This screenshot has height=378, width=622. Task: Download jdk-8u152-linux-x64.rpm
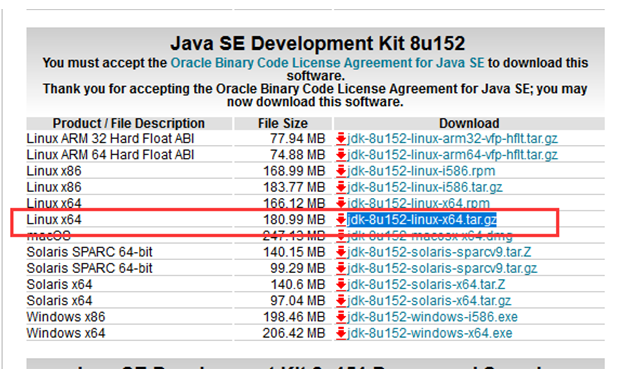click(418, 203)
